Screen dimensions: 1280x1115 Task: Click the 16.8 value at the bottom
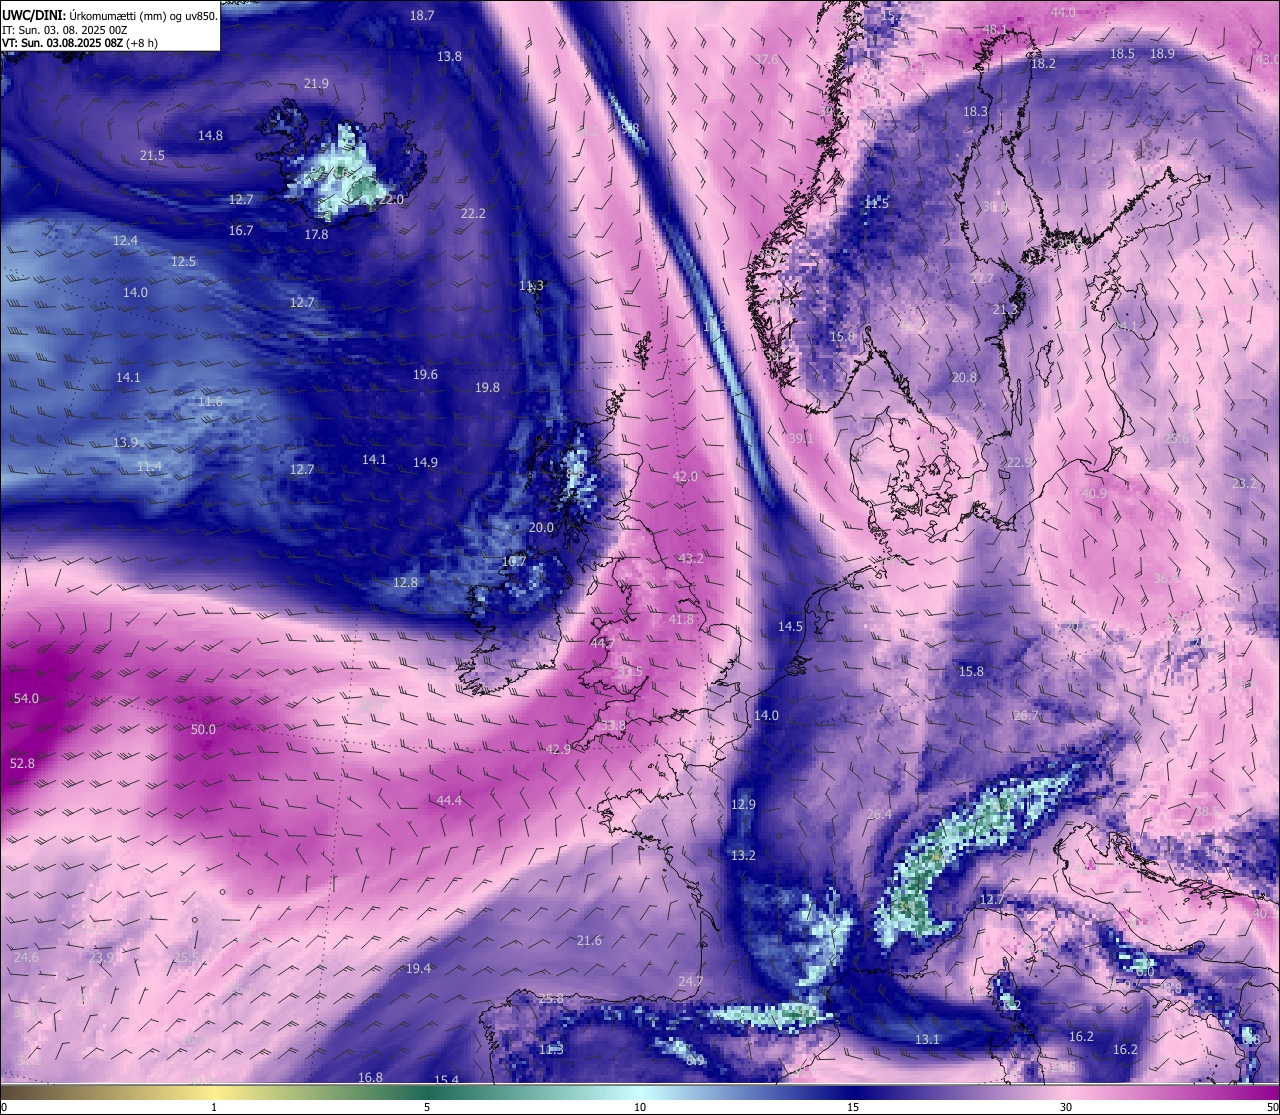click(370, 1077)
